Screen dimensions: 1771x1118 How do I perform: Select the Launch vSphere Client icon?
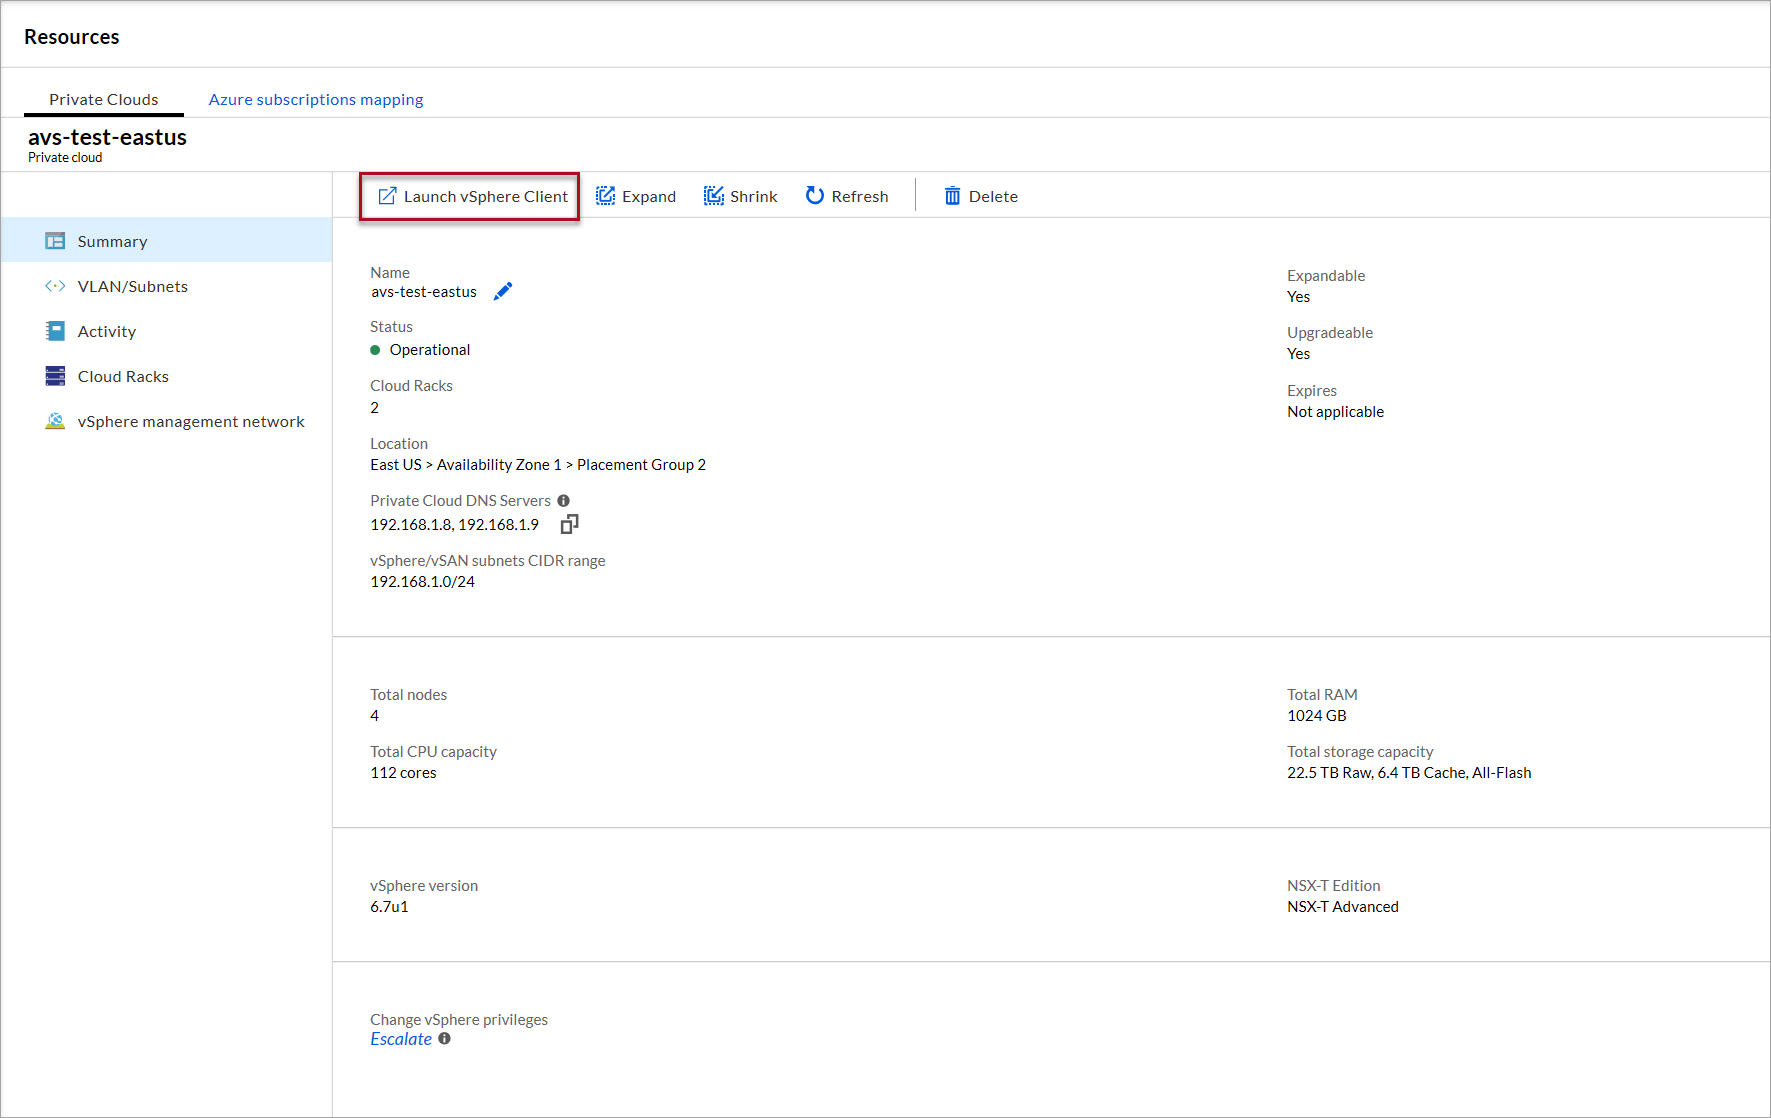386,196
